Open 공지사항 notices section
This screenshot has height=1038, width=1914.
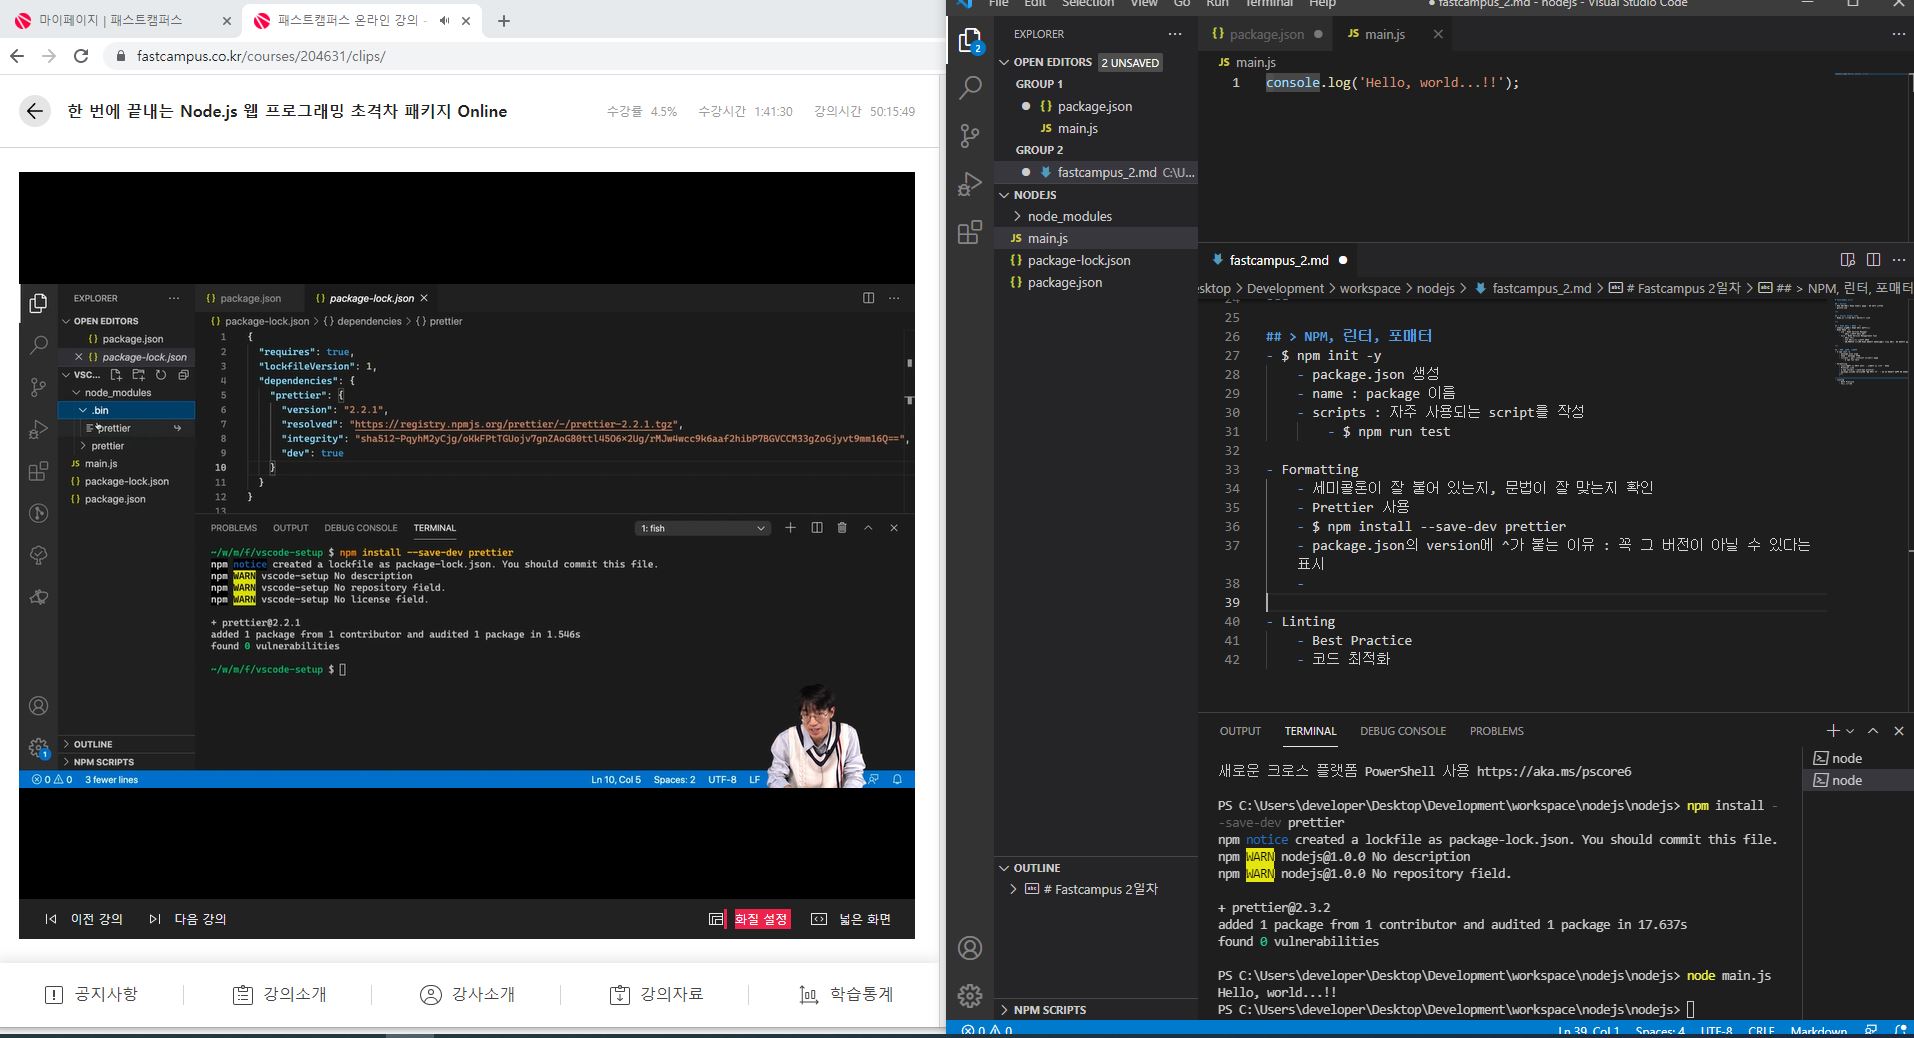(x=92, y=994)
